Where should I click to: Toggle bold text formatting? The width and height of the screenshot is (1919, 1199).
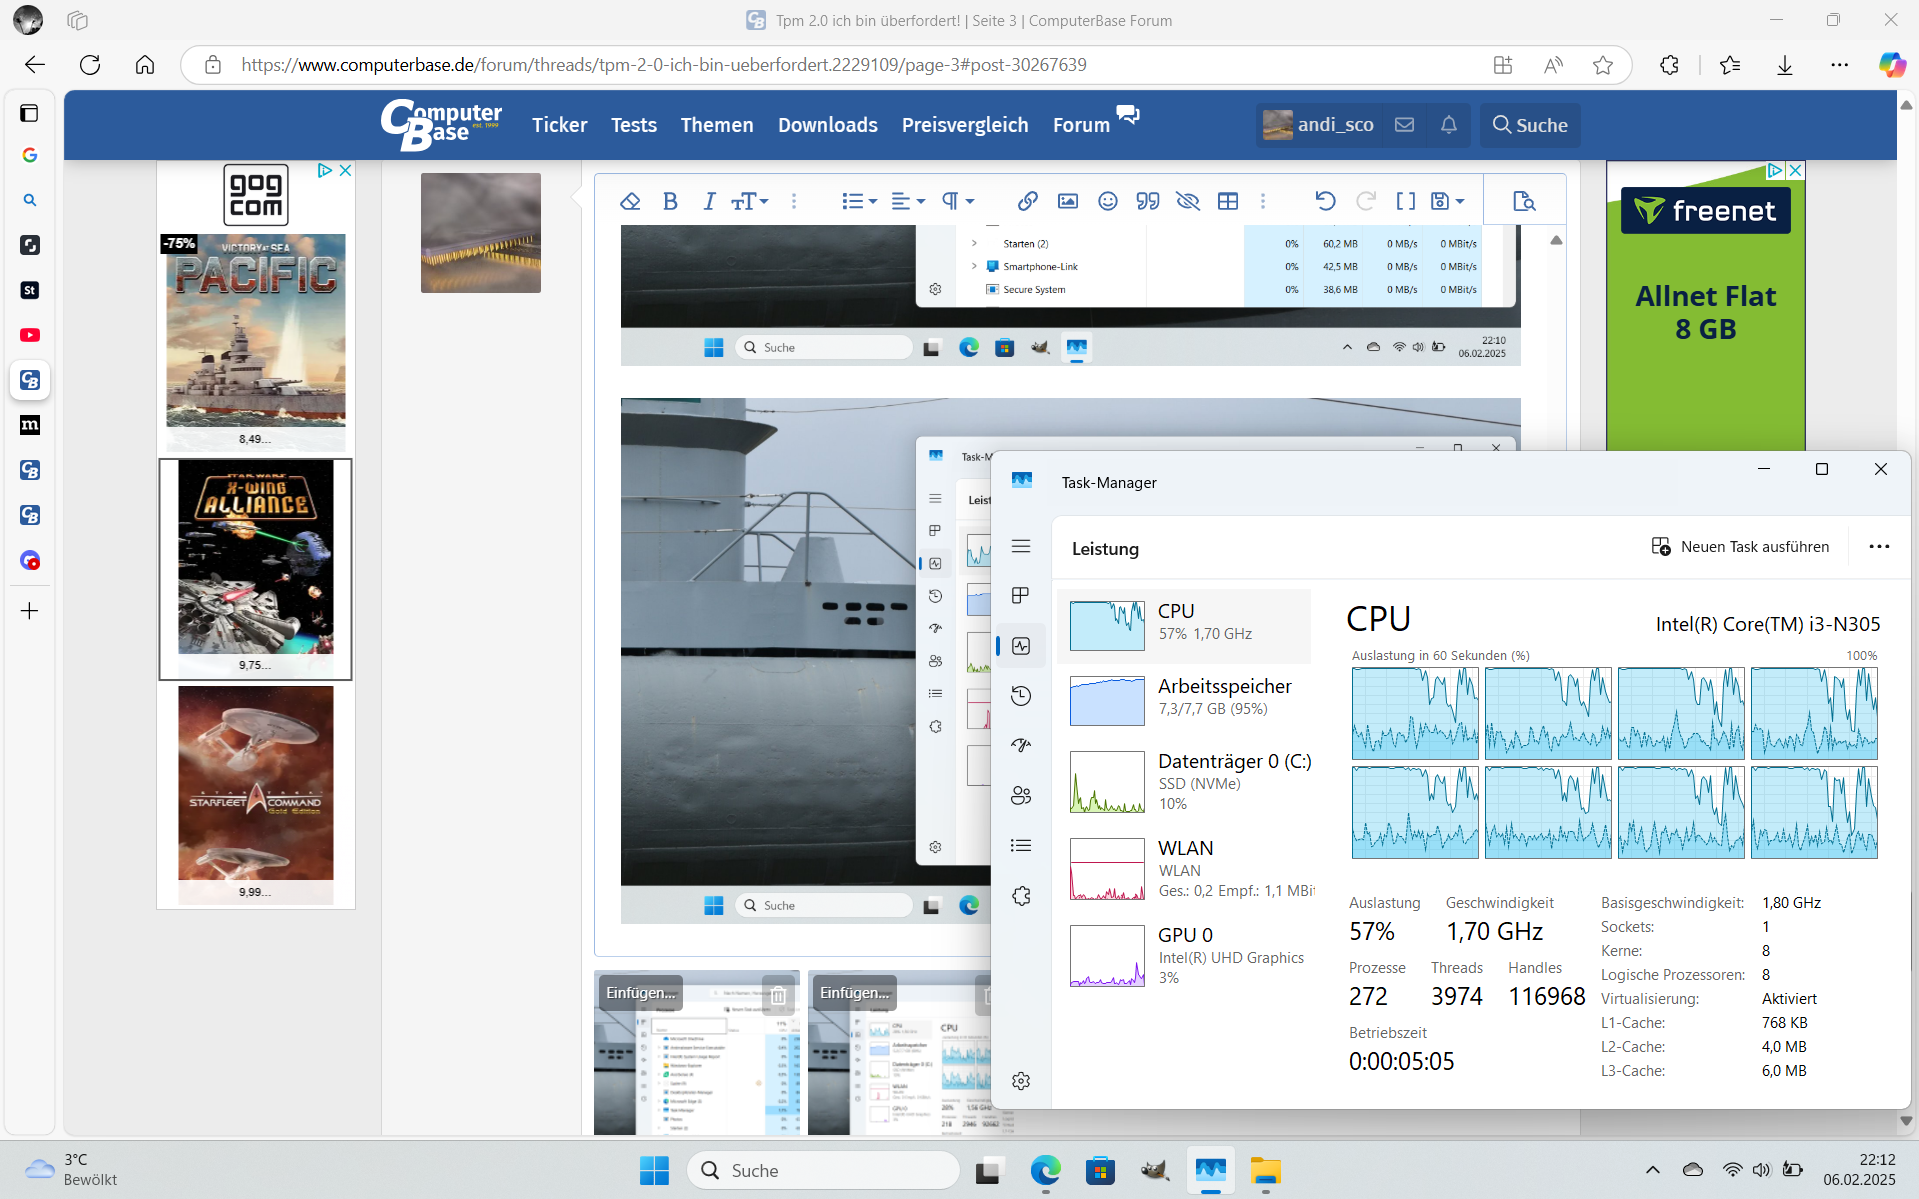[670, 201]
